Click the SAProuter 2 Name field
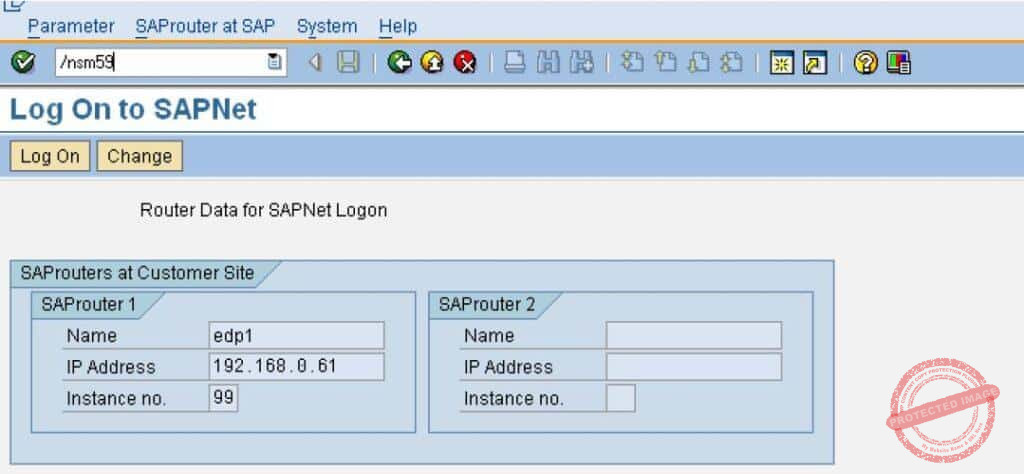Image resolution: width=1024 pixels, height=474 pixels. tap(693, 336)
